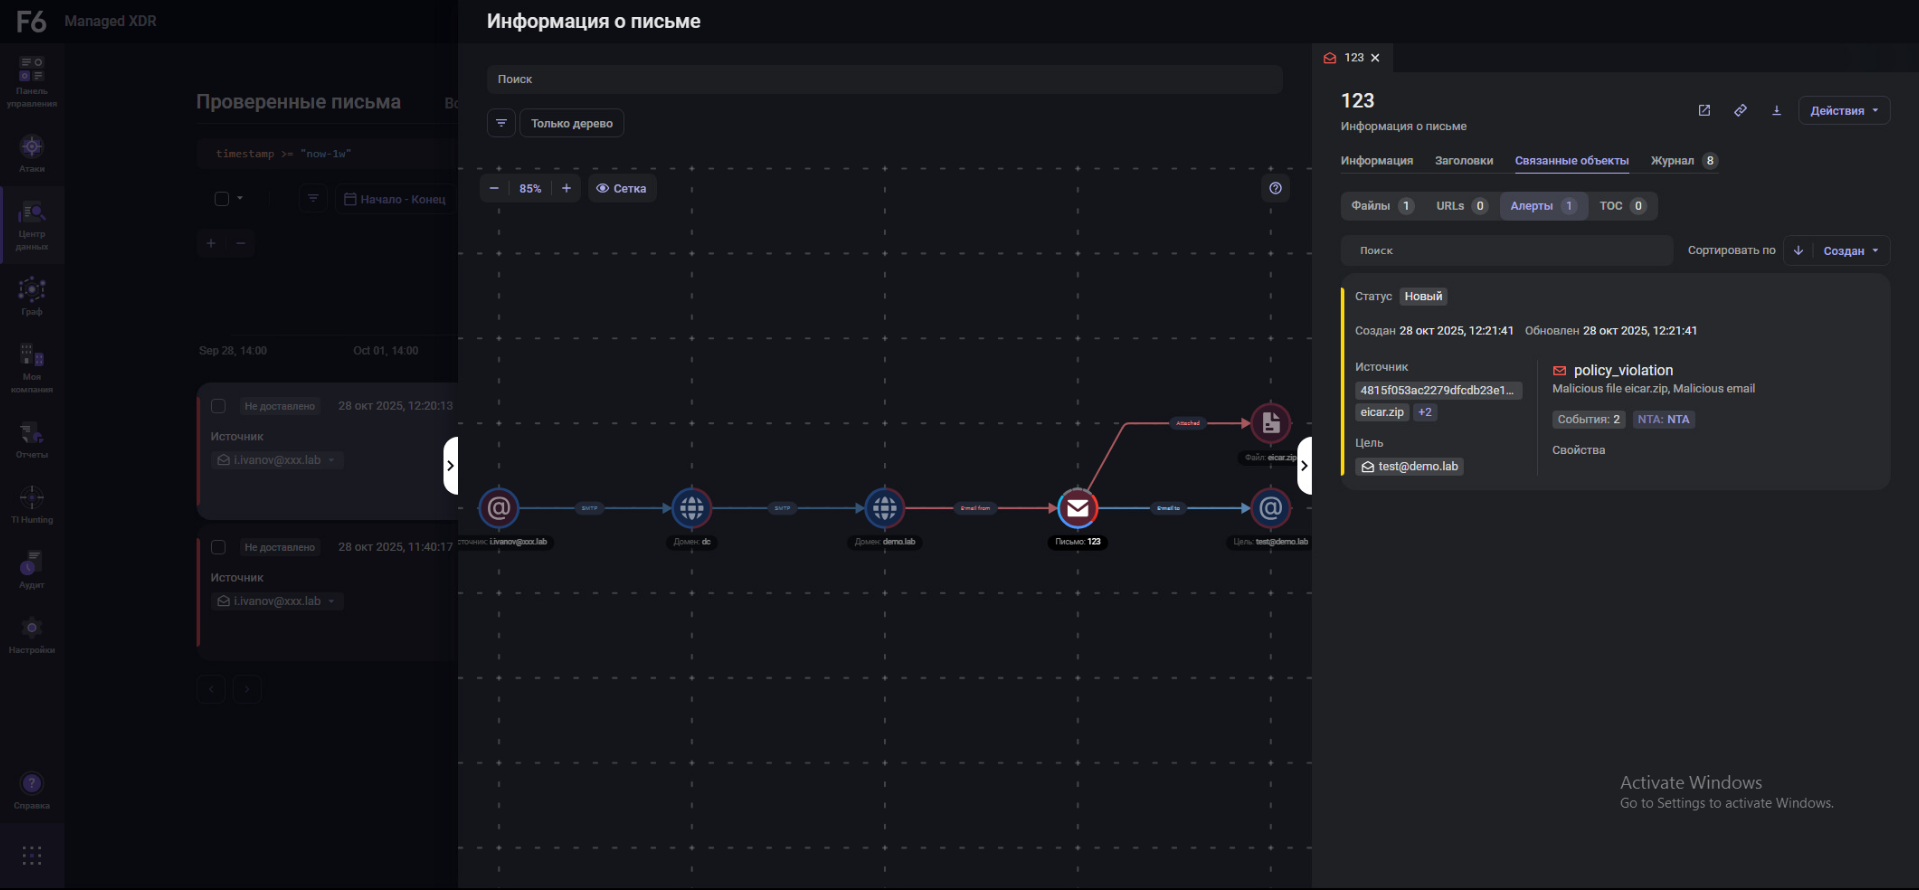This screenshot has width=1919, height=890.
Task: Click the zoom in plus button
Action: tap(566, 188)
